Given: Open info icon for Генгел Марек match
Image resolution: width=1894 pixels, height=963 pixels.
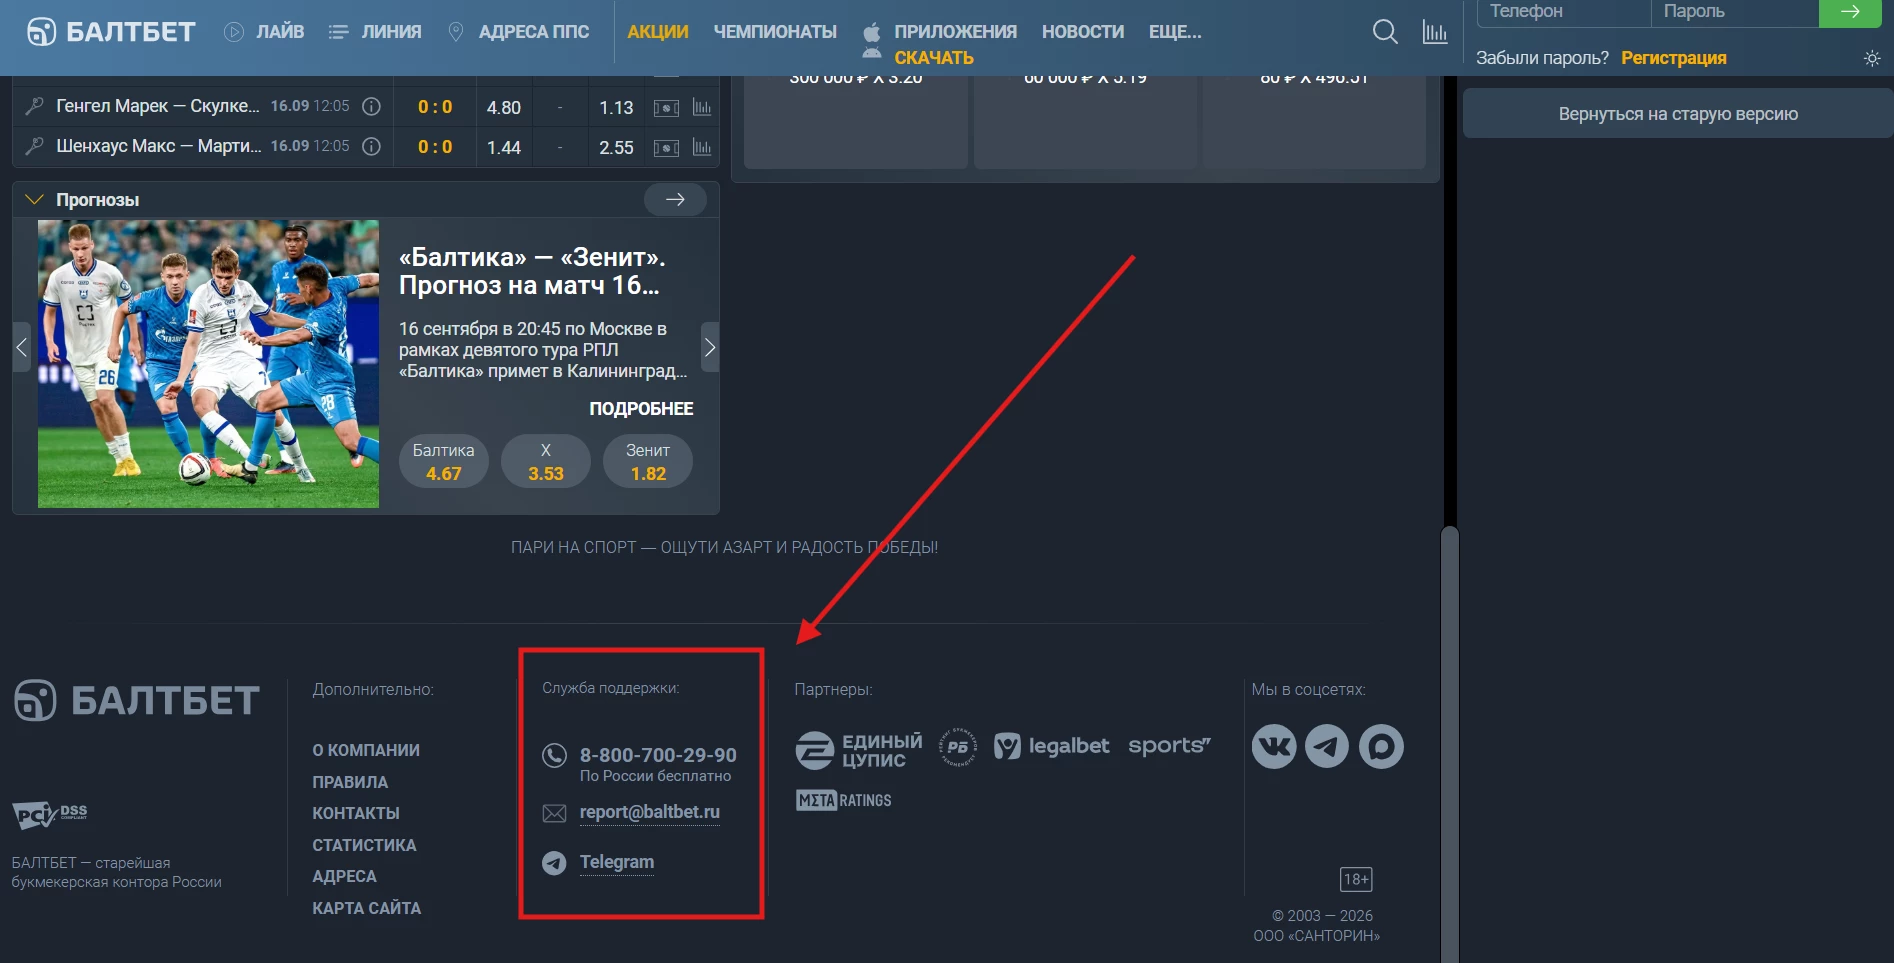Looking at the screenshot, I should (371, 106).
